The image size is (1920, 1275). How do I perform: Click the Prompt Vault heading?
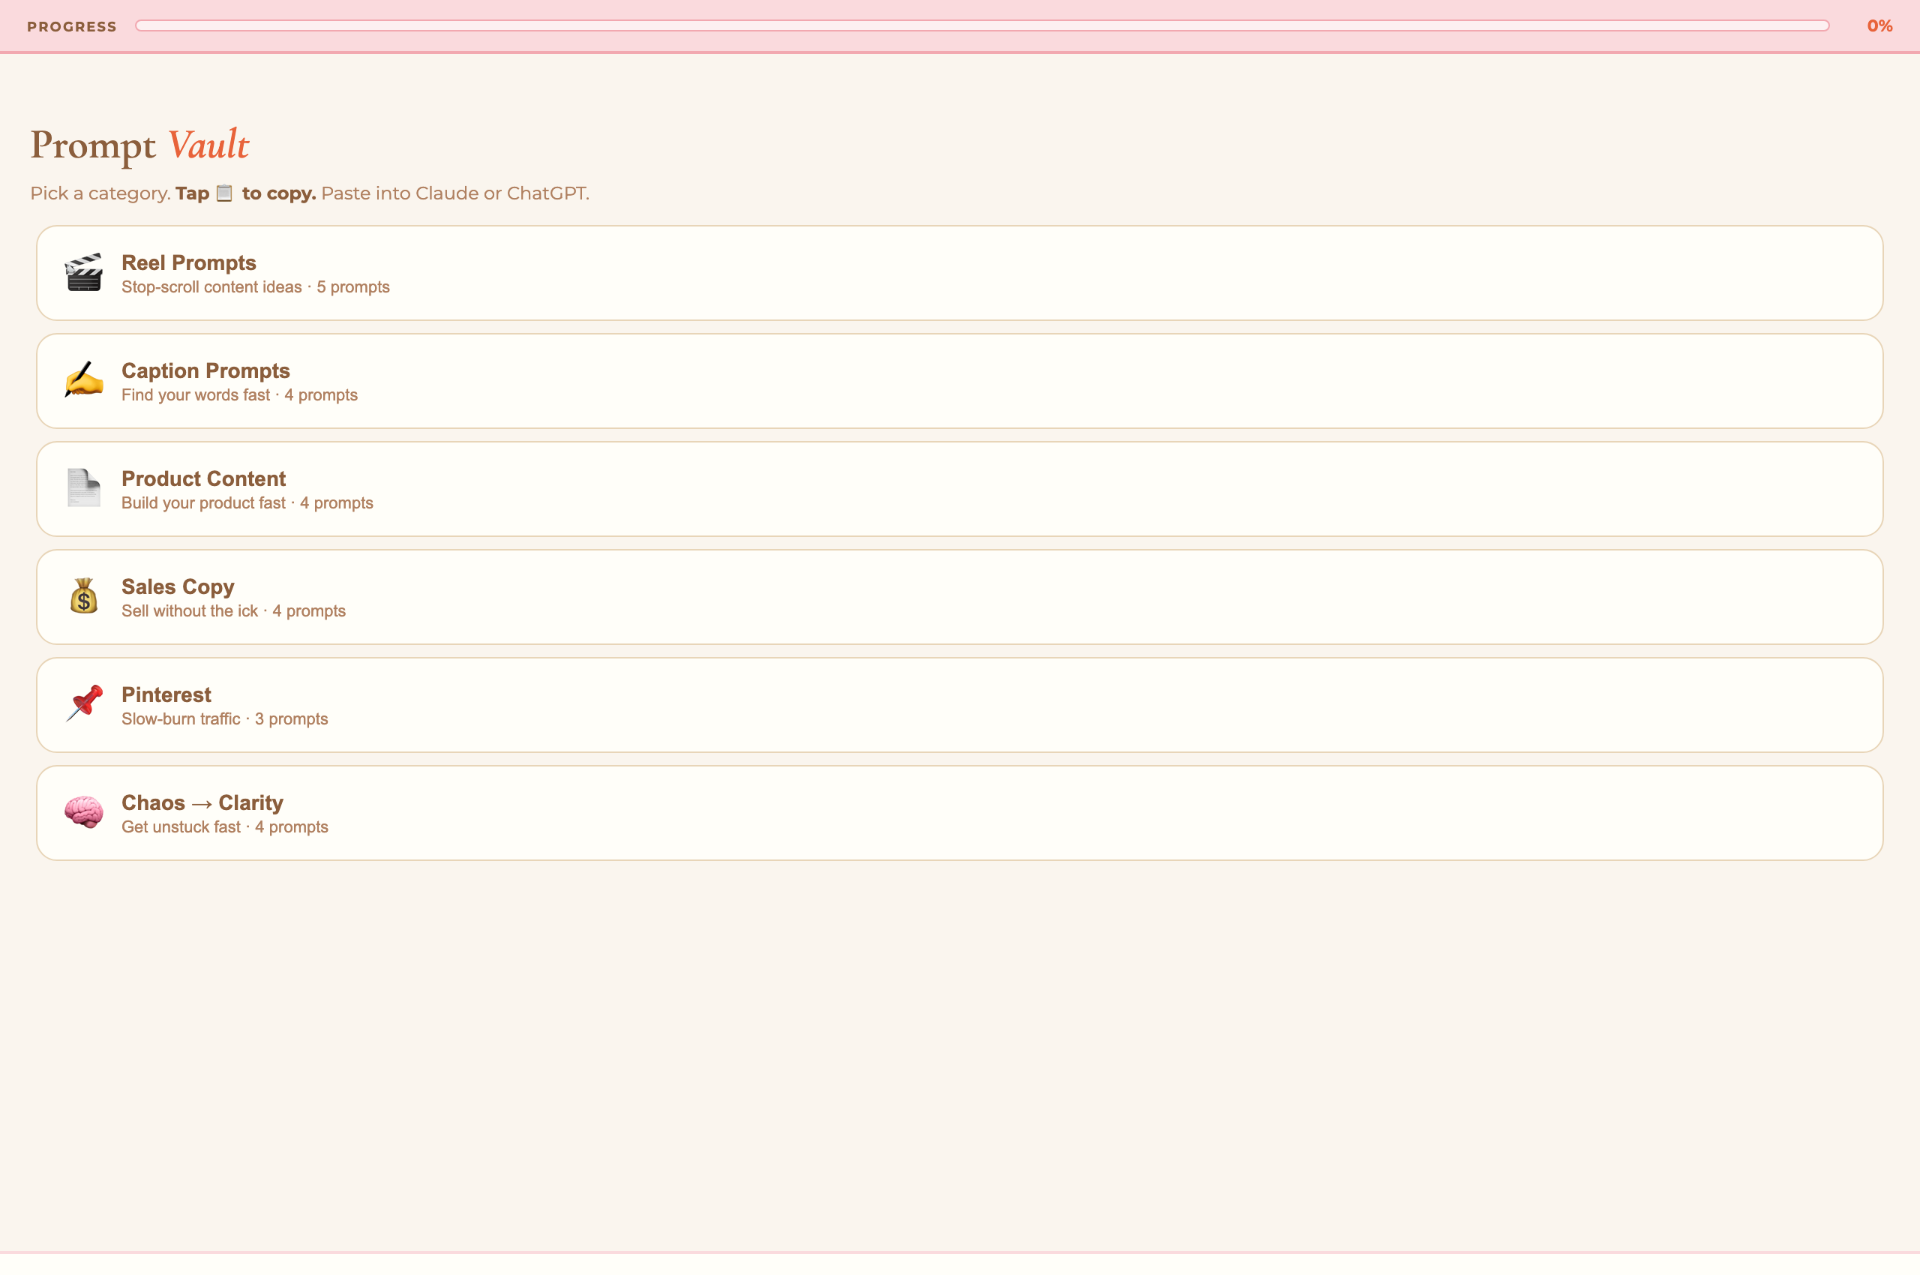[140, 146]
